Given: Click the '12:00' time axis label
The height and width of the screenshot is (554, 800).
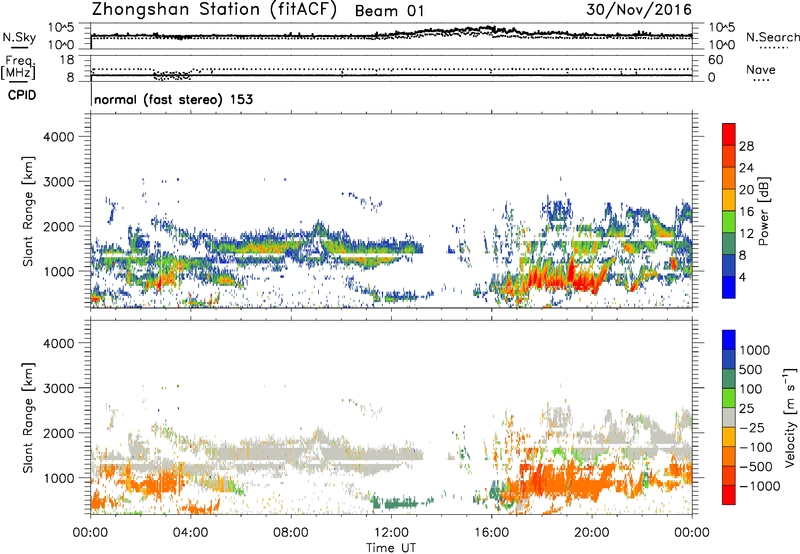Looking at the screenshot, I should [x=391, y=533].
